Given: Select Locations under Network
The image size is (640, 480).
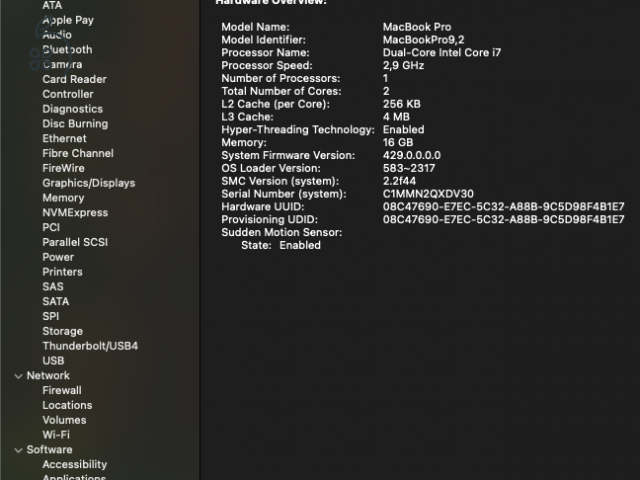Looking at the screenshot, I should pyautogui.click(x=67, y=405).
